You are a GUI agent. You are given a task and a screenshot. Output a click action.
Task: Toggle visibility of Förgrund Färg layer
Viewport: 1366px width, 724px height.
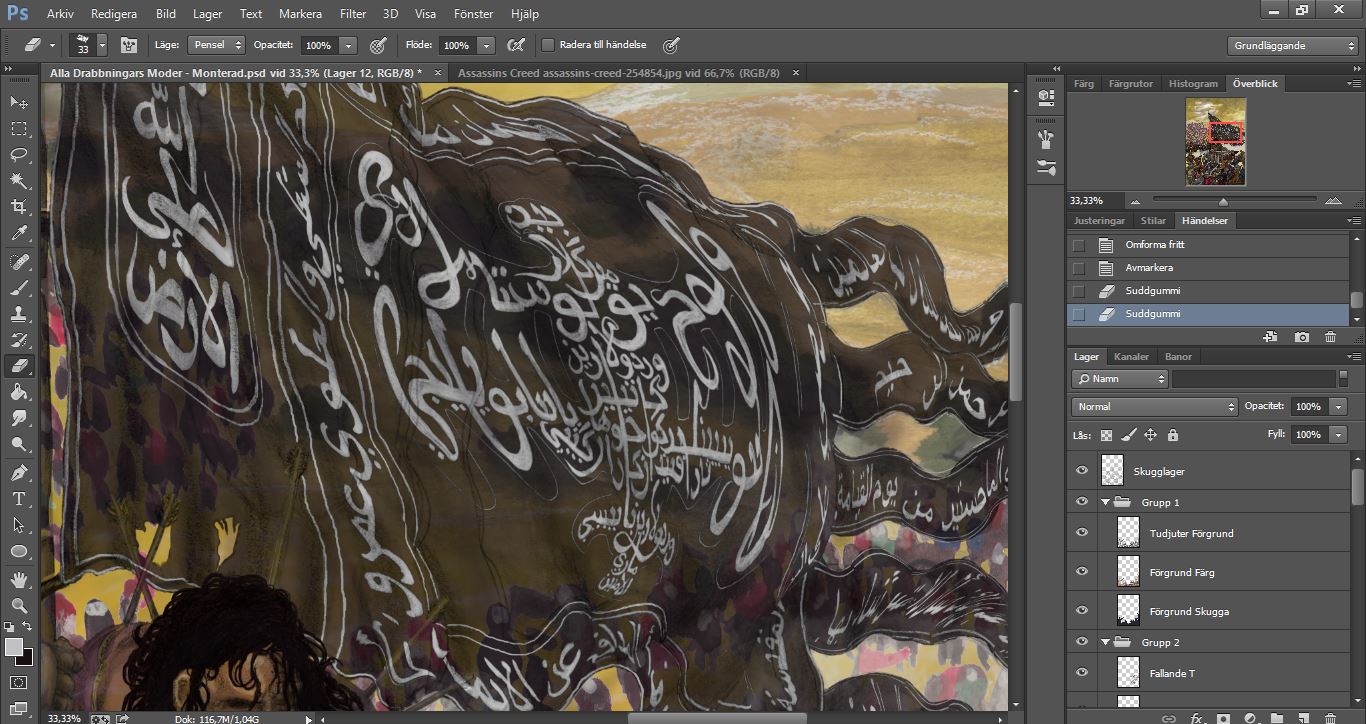1081,571
